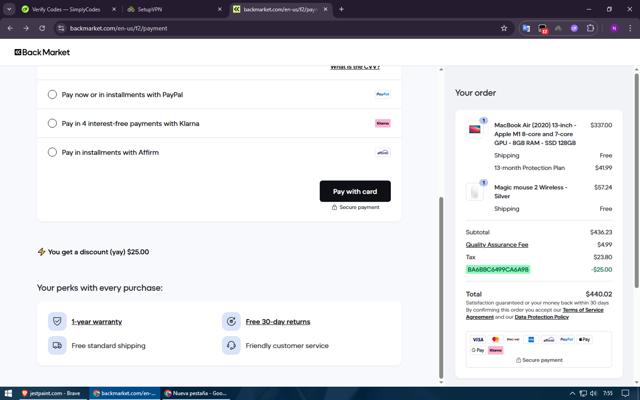This screenshot has width=640, height=400.
Task: Click the lock icon under Pay with card
Action: point(334,207)
